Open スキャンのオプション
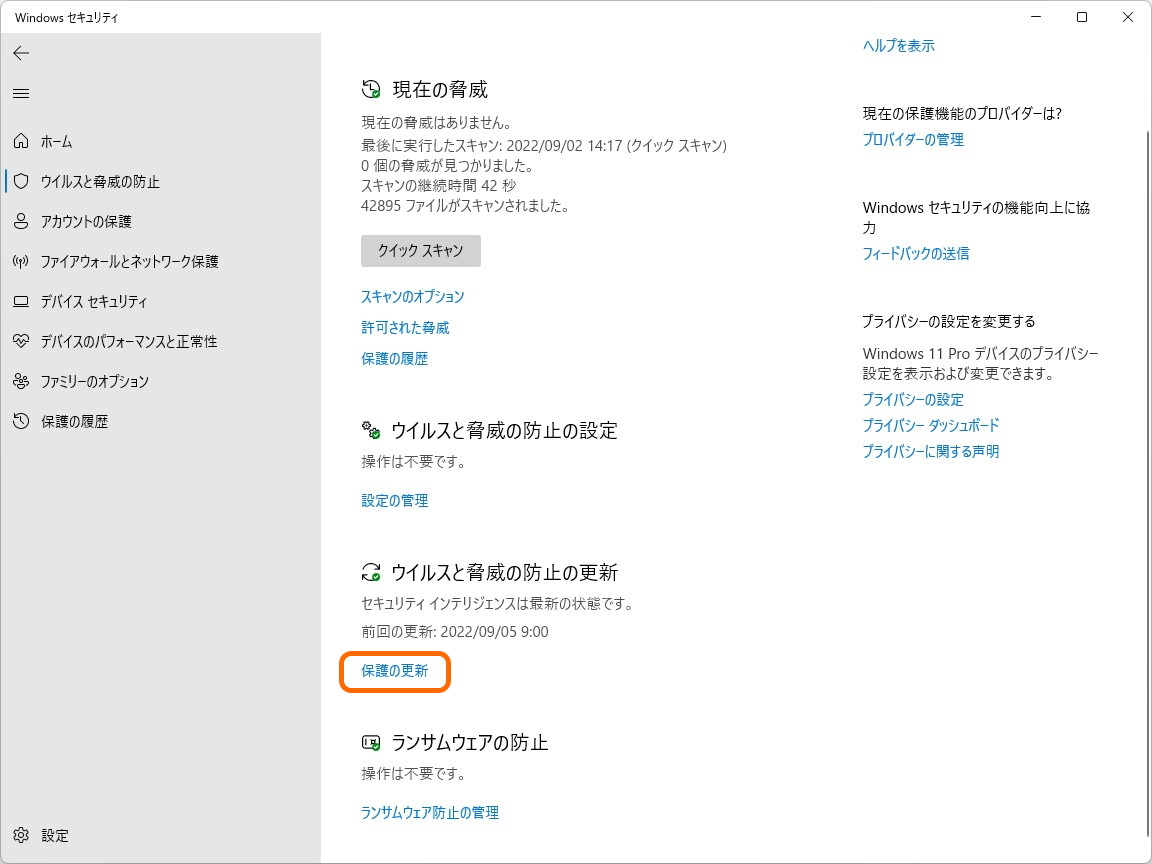Viewport: 1152px width, 864px height. [x=414, y=296]
